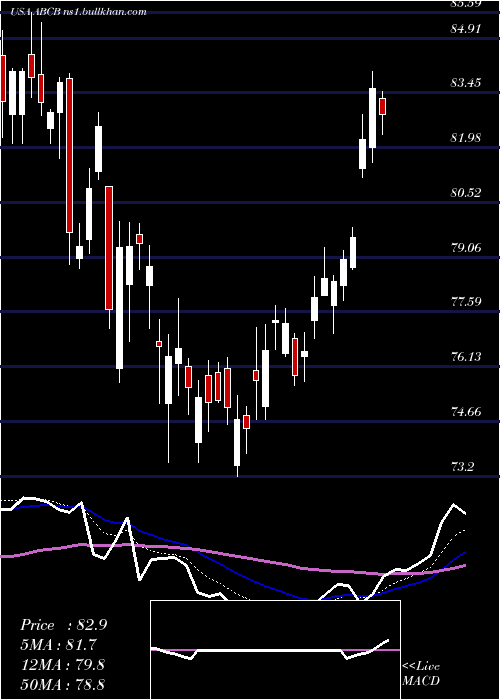500x700 pixels.
Task: Click the 79.06 price axis label
Action: (466, 247)
